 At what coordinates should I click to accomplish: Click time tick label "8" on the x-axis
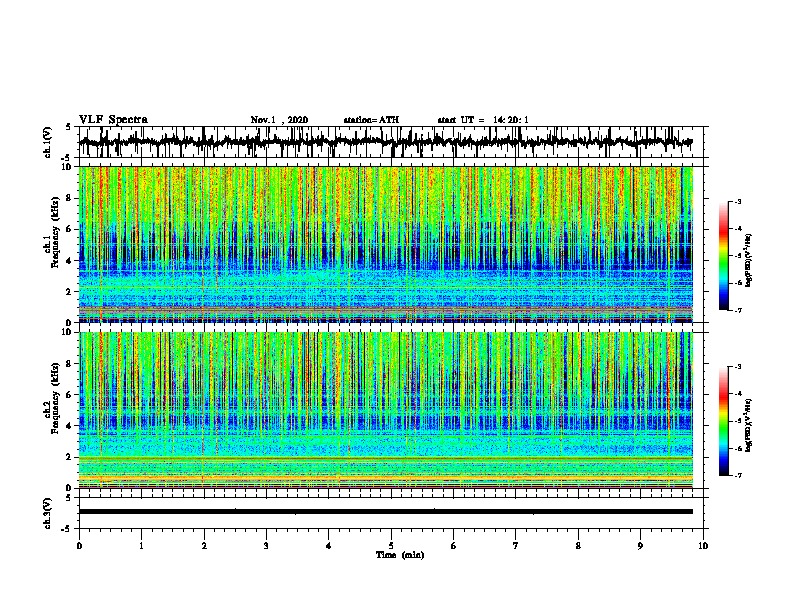click(578, 546)
